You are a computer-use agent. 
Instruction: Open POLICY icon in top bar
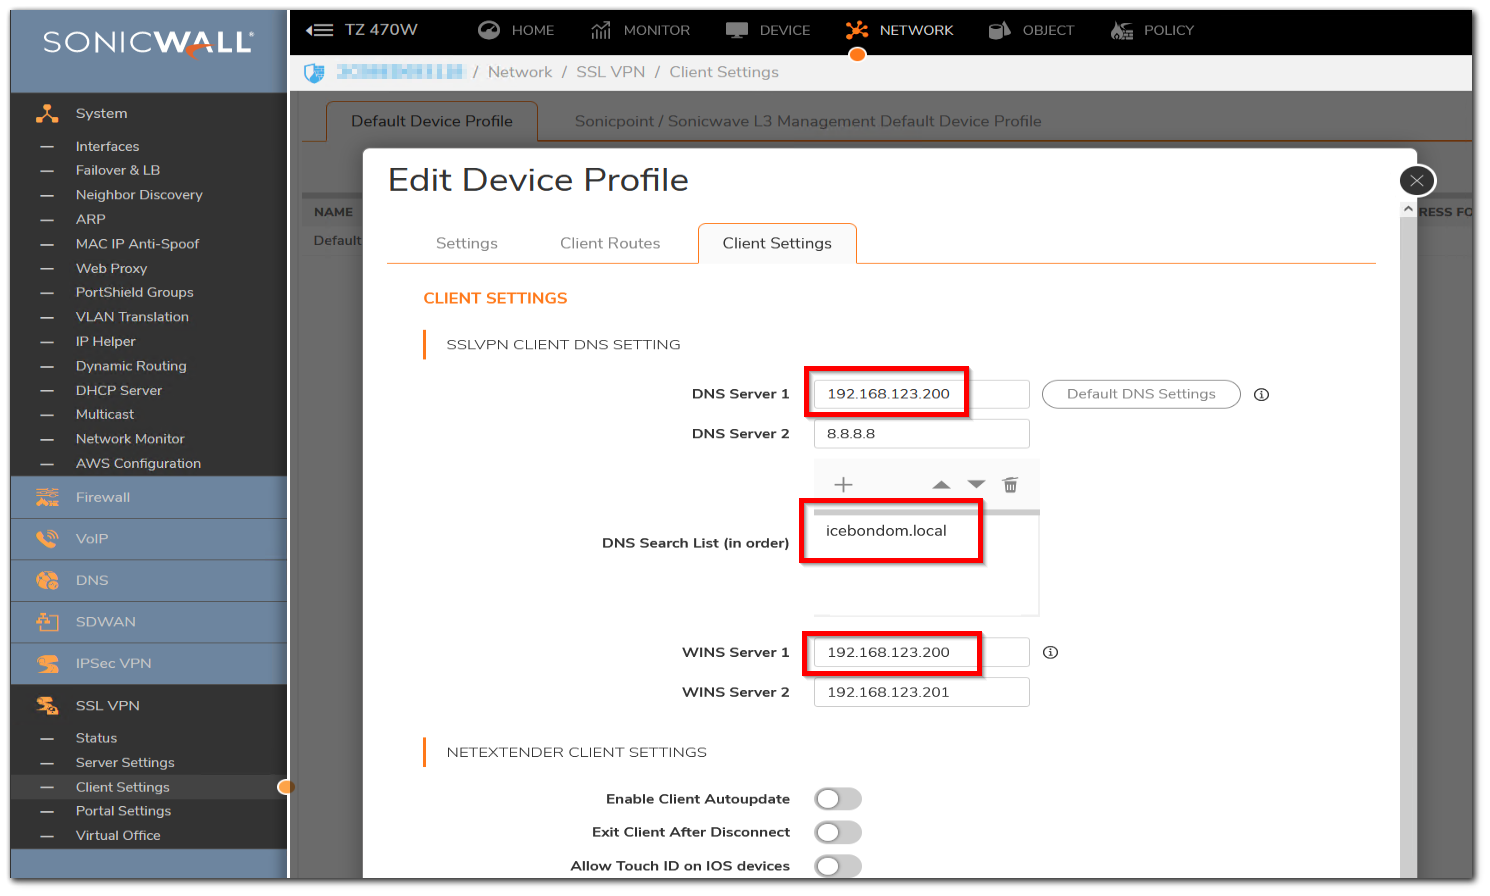click(x=1122, y=30)
